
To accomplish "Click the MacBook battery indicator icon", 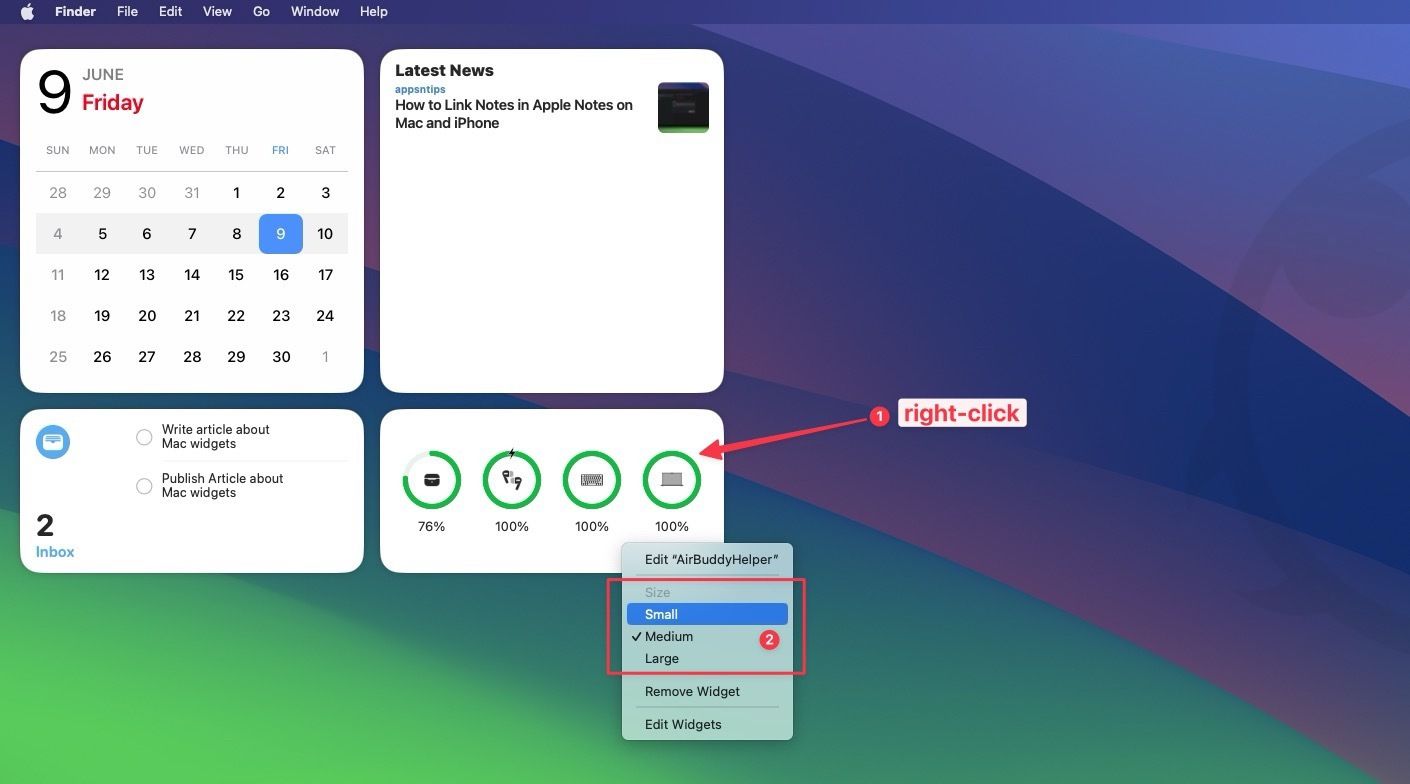I will 671,479.
